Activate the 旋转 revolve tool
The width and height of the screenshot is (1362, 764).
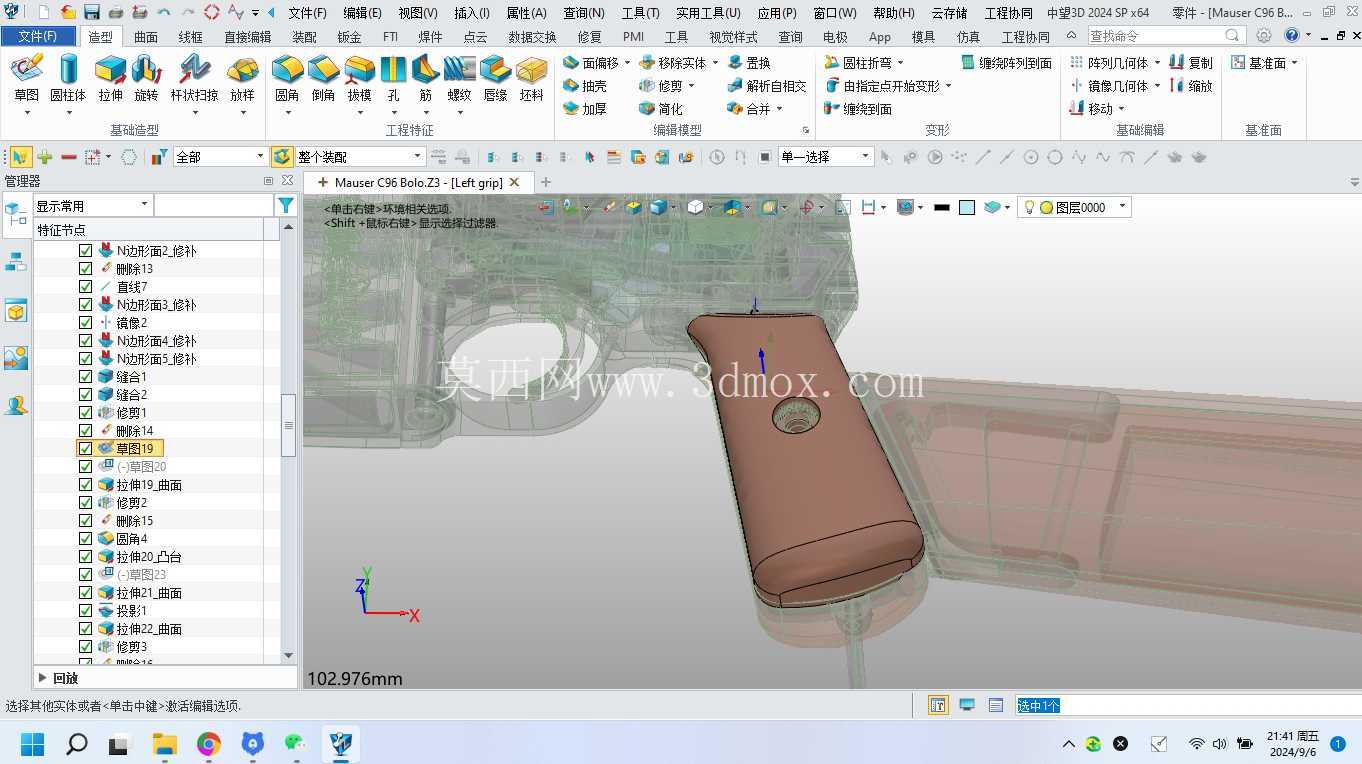(x=146, y=78)
